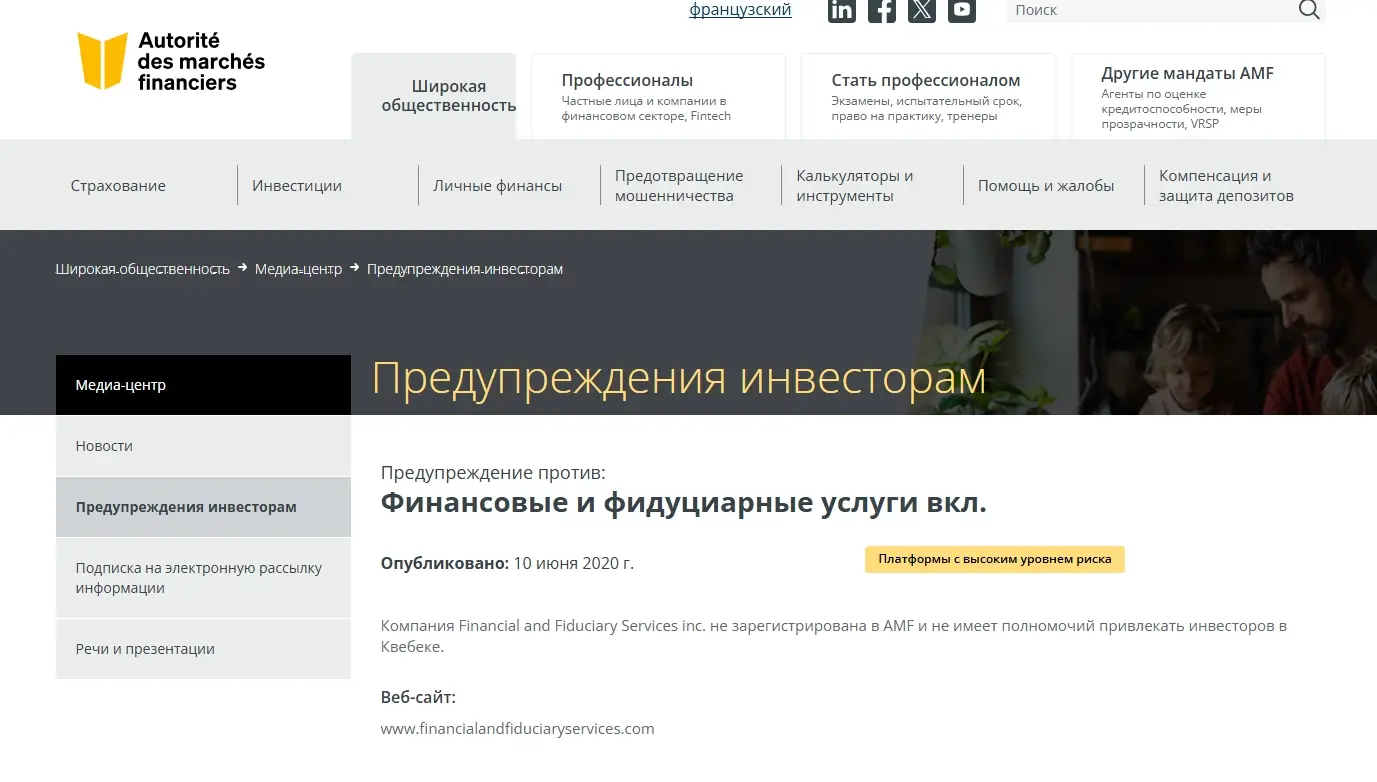The height and width of the screenshot is (782, 1377).
Task: Open the AMF Facebook page icon
Action: click(x=882, y=10)
